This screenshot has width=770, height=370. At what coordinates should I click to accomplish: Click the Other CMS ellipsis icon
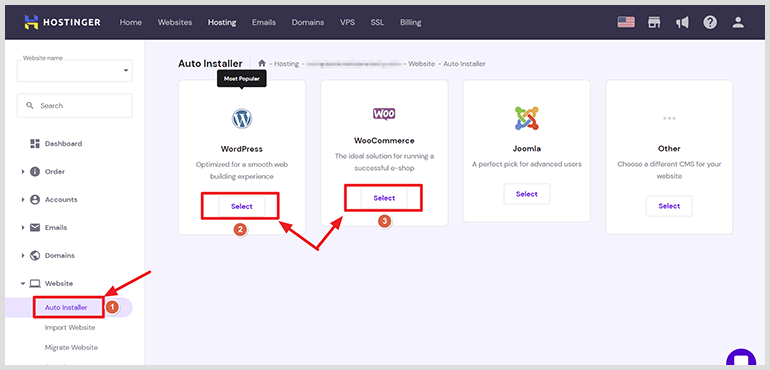pos(669,118)
